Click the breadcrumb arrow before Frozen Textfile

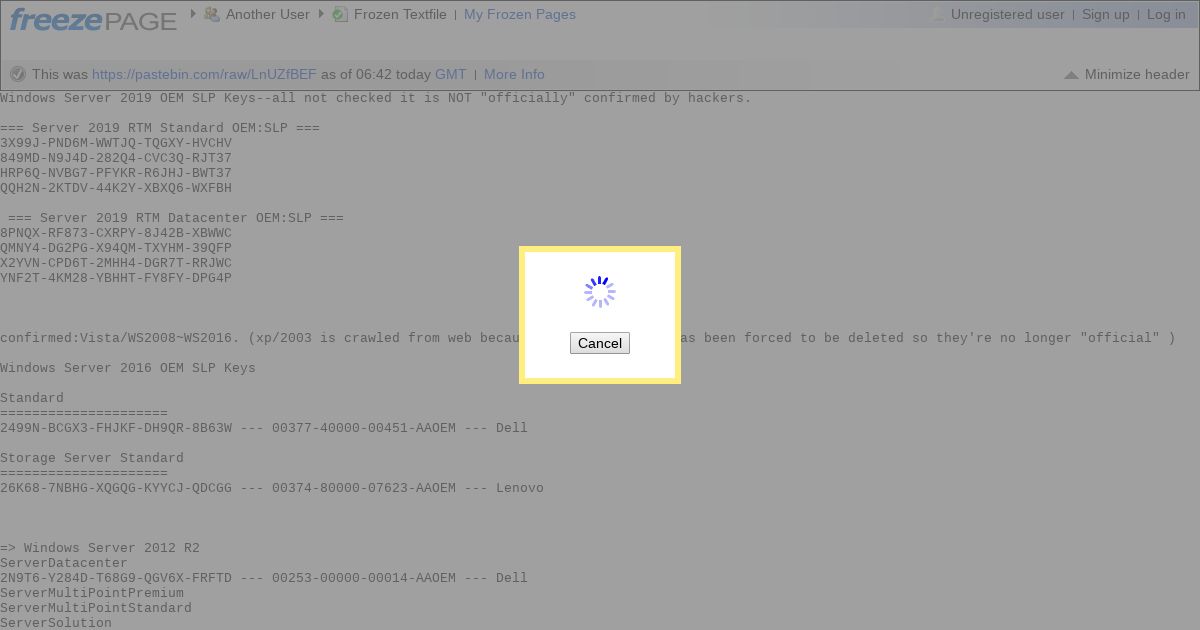pos(321,14)
